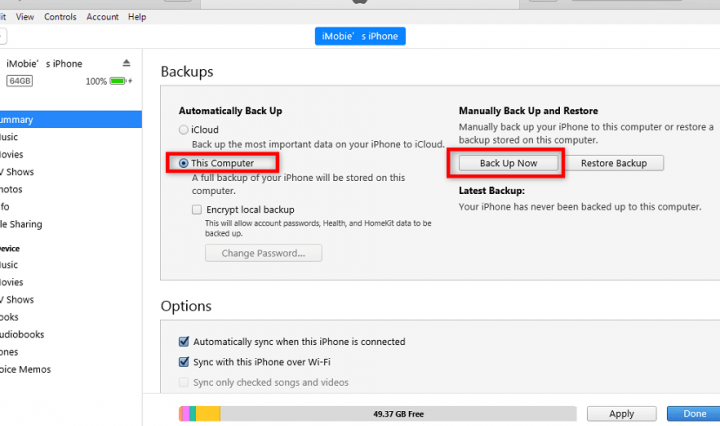Eject iMobie's iPhone with the eject icon

click(x=126, y=63)
